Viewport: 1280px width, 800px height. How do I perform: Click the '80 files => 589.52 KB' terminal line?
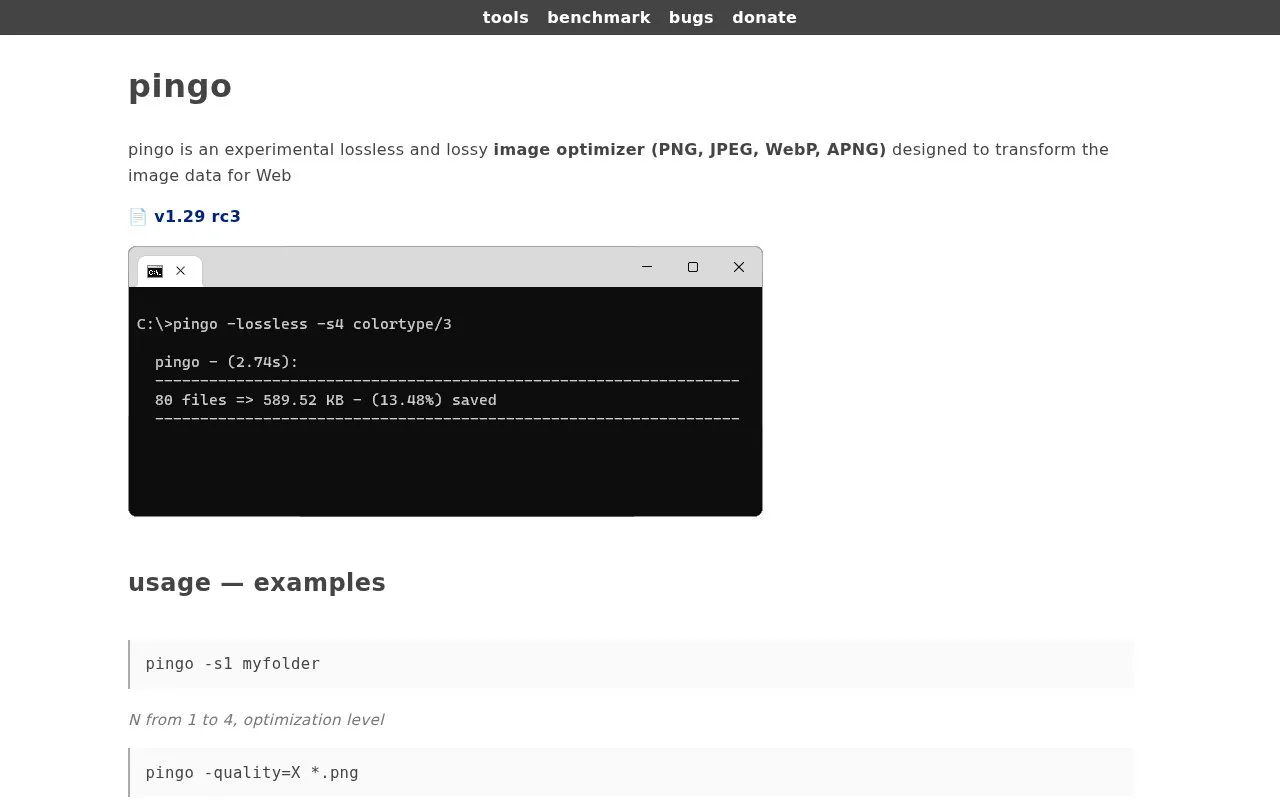click(326, 400)
